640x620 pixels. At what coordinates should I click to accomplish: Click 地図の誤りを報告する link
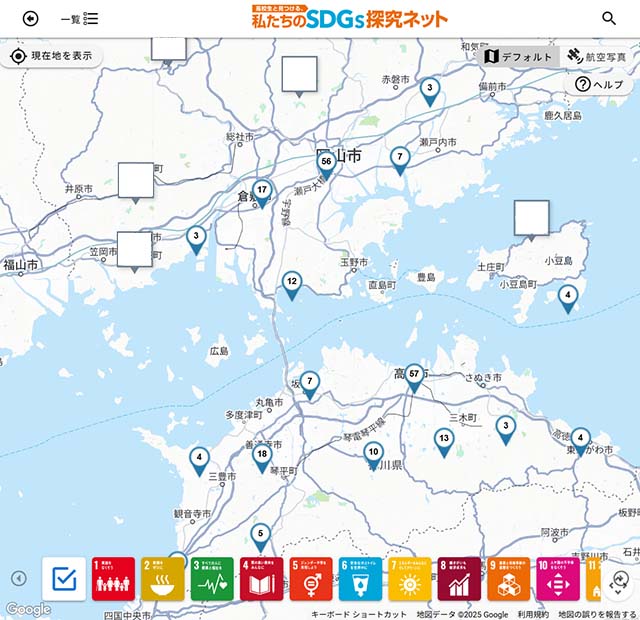[597, 614]
